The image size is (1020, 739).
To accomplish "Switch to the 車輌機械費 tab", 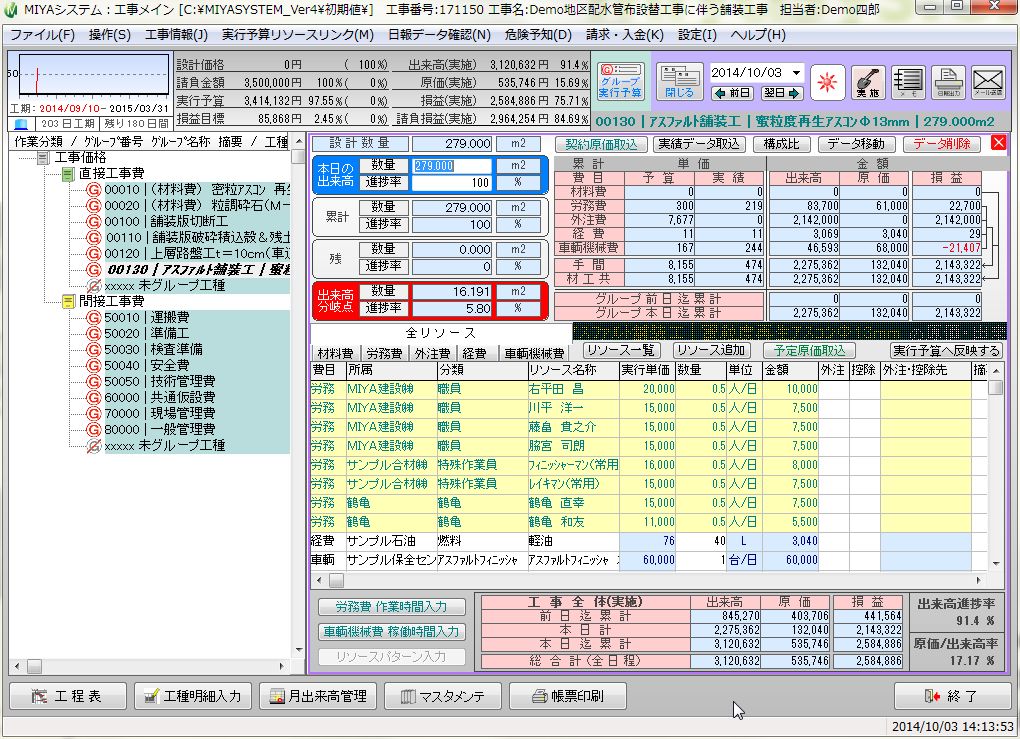I will click(x=533, y=353).
